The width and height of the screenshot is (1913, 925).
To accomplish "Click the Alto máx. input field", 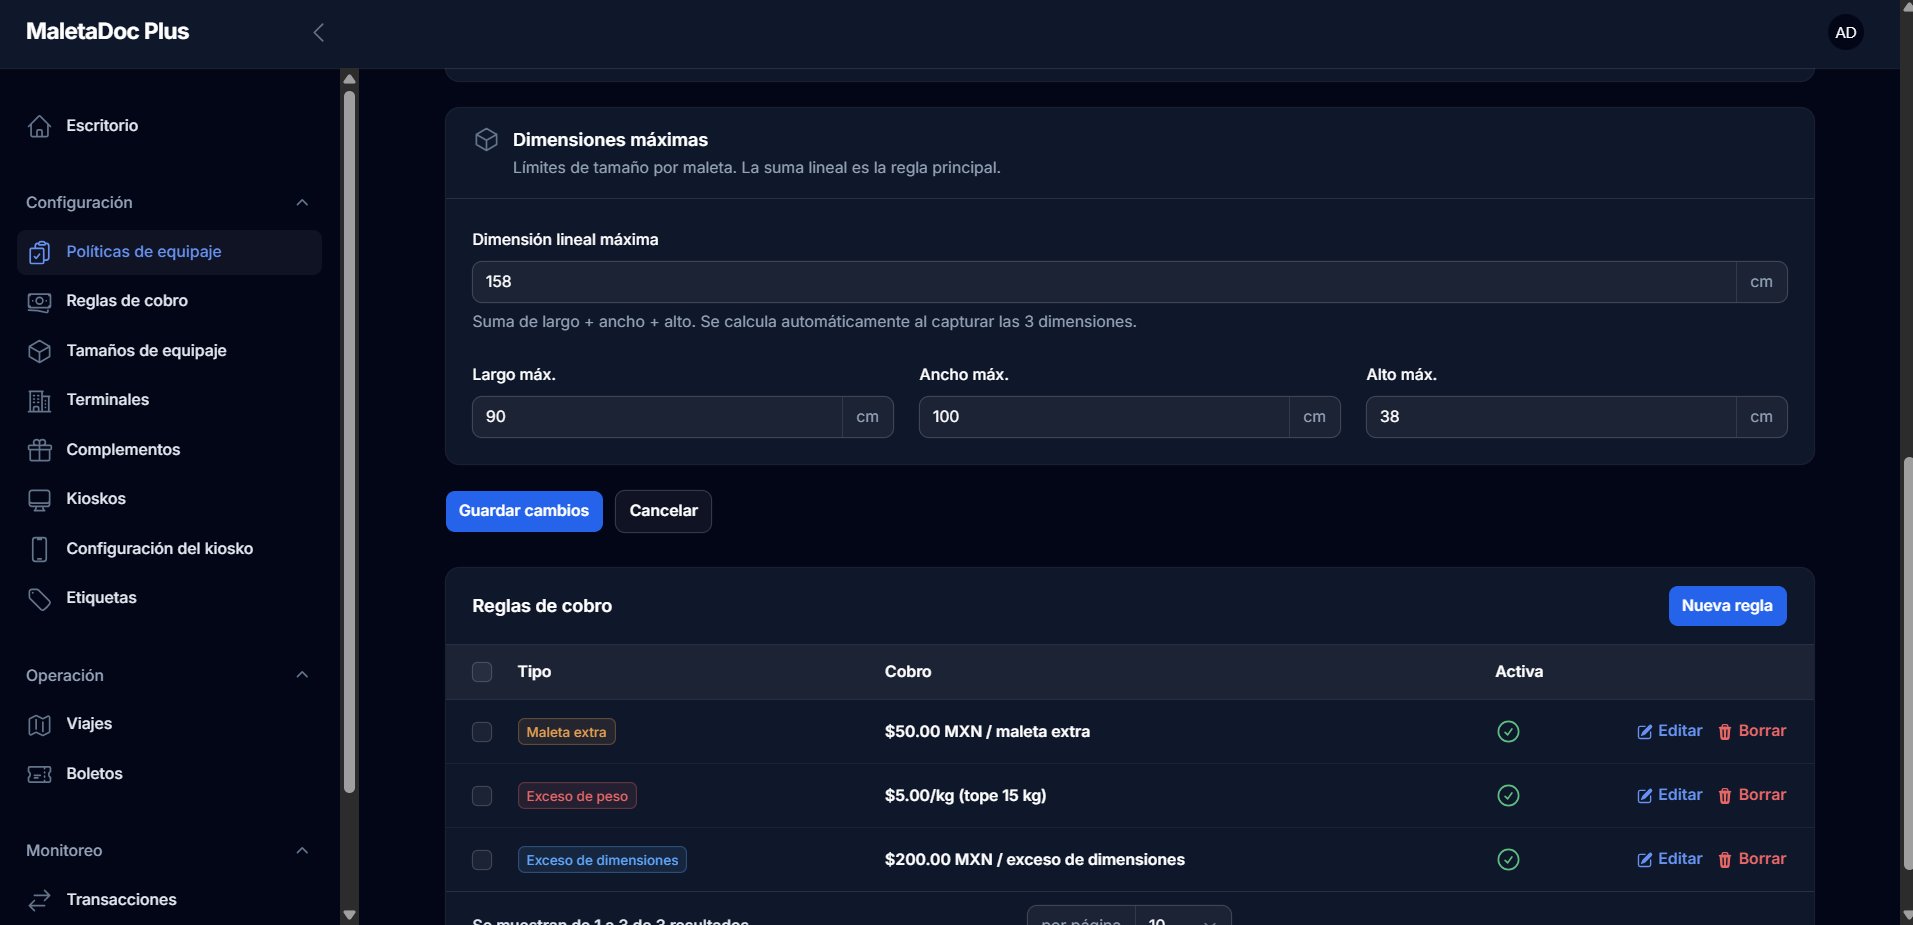I will click(1551, 417).
